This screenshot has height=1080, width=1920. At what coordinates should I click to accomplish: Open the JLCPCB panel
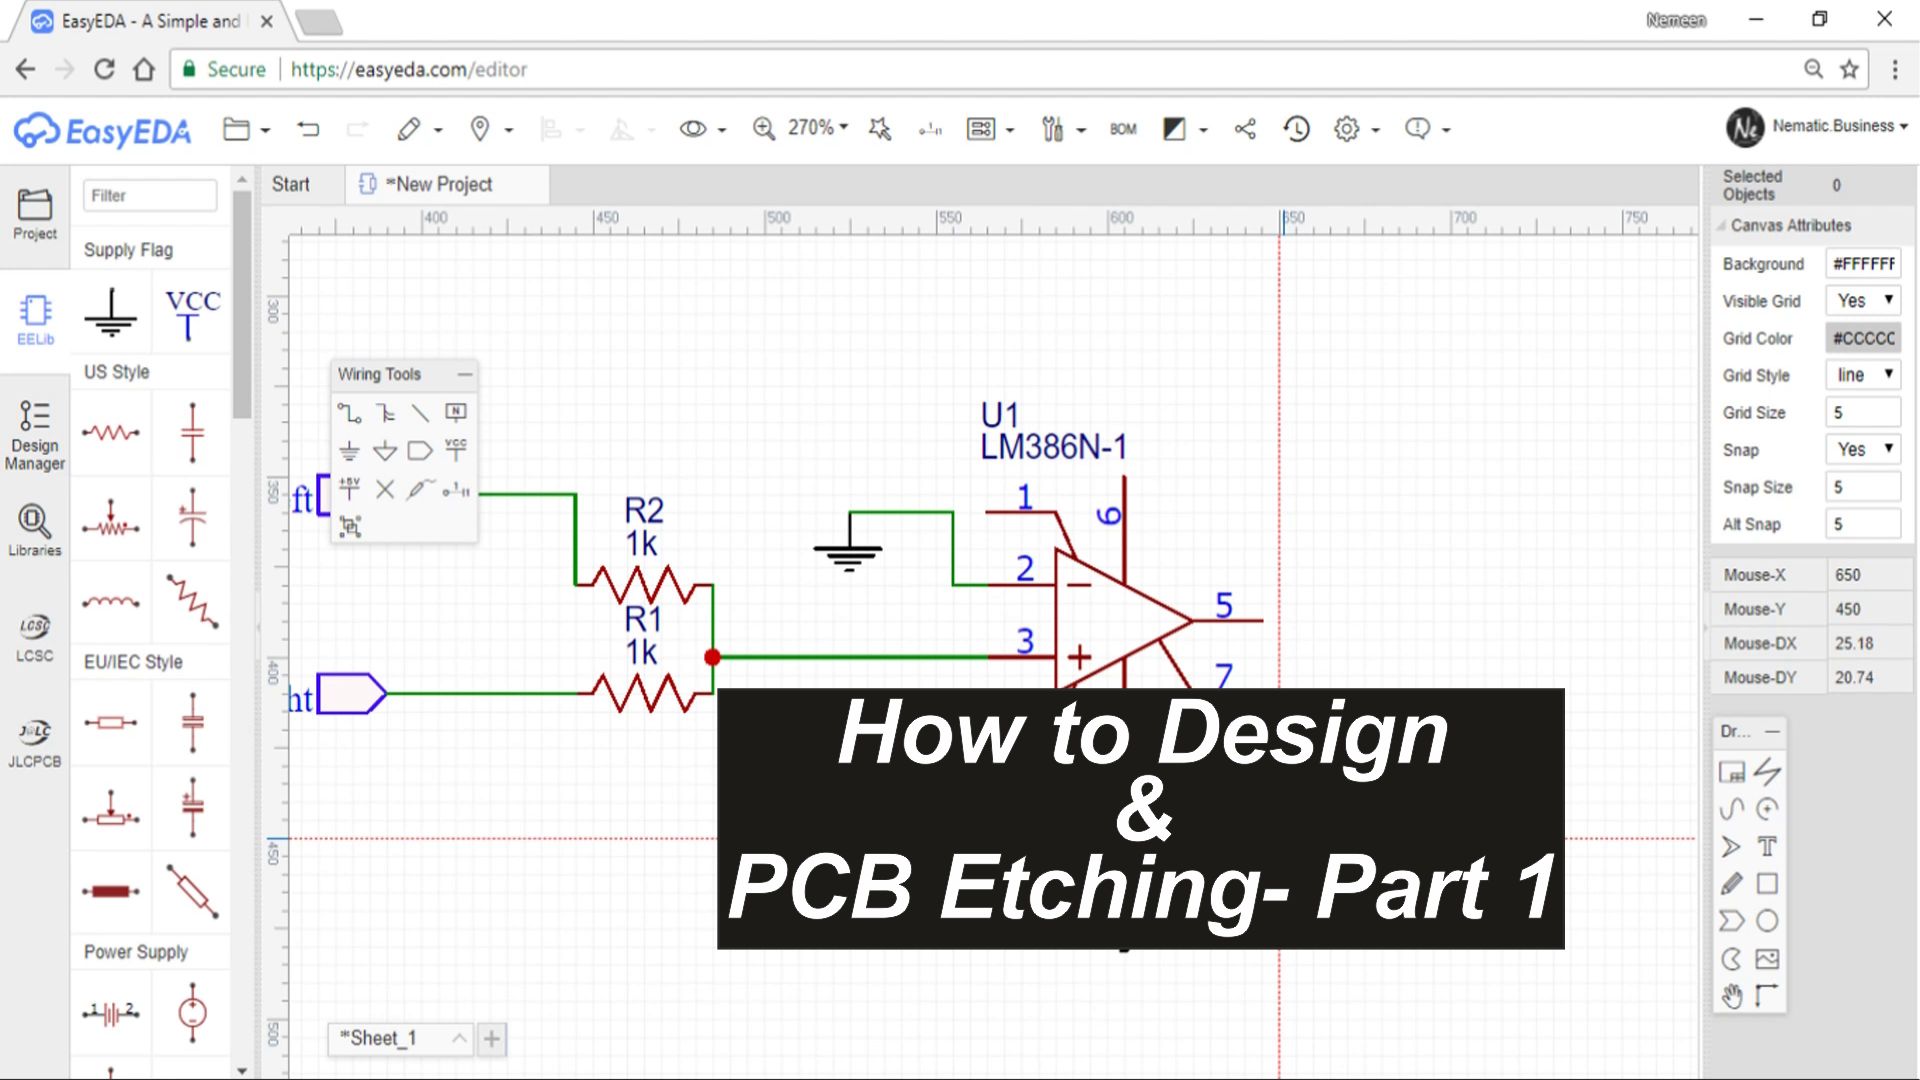tap(35, 742)
